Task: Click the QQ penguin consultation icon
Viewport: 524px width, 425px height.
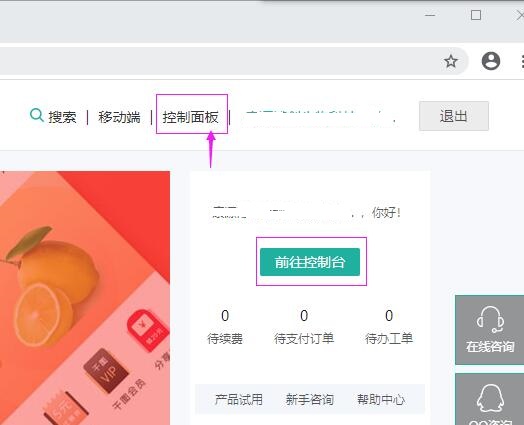Action: pos(490,398)
